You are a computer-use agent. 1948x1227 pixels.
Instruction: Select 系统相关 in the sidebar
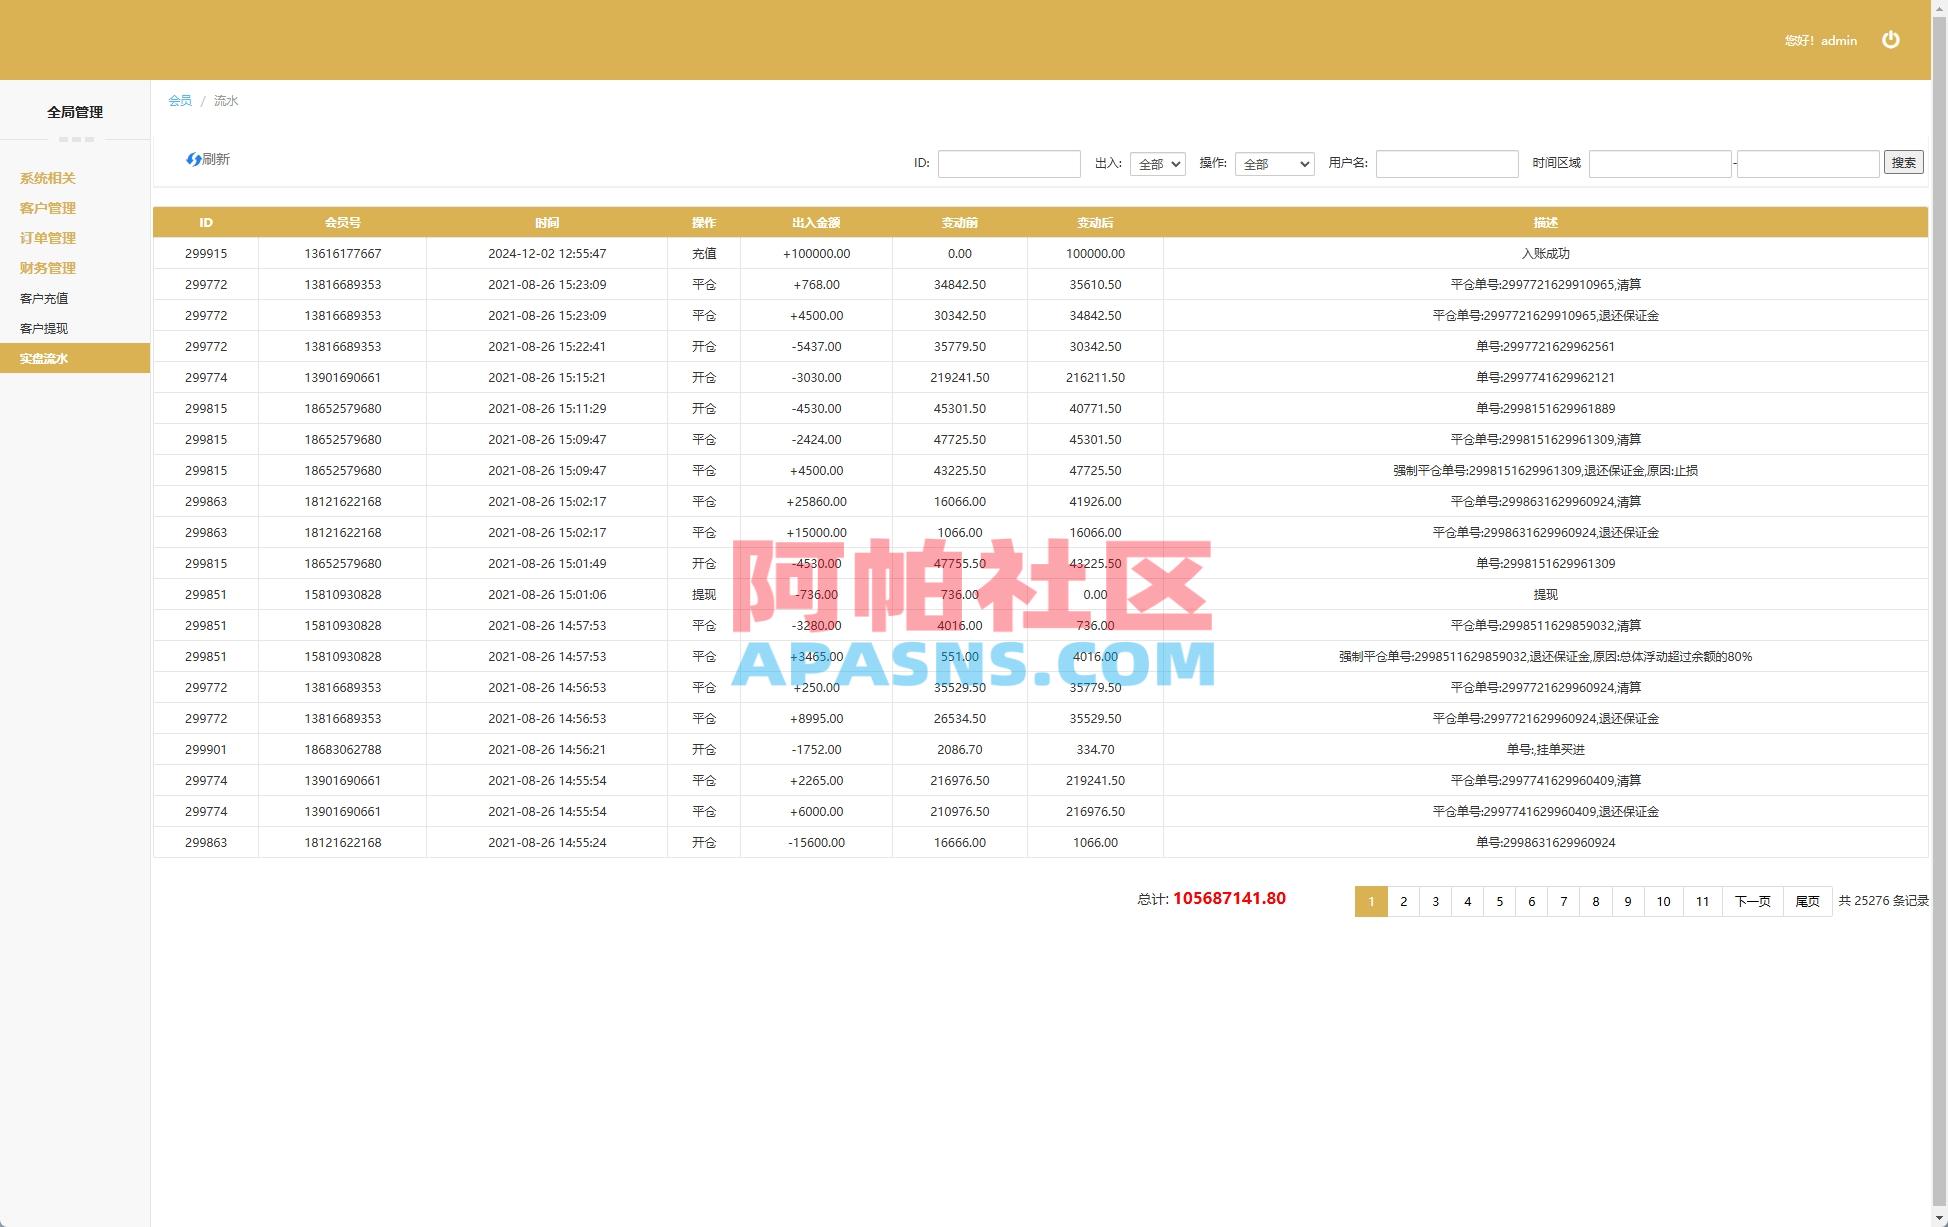[x=46, y=178]
